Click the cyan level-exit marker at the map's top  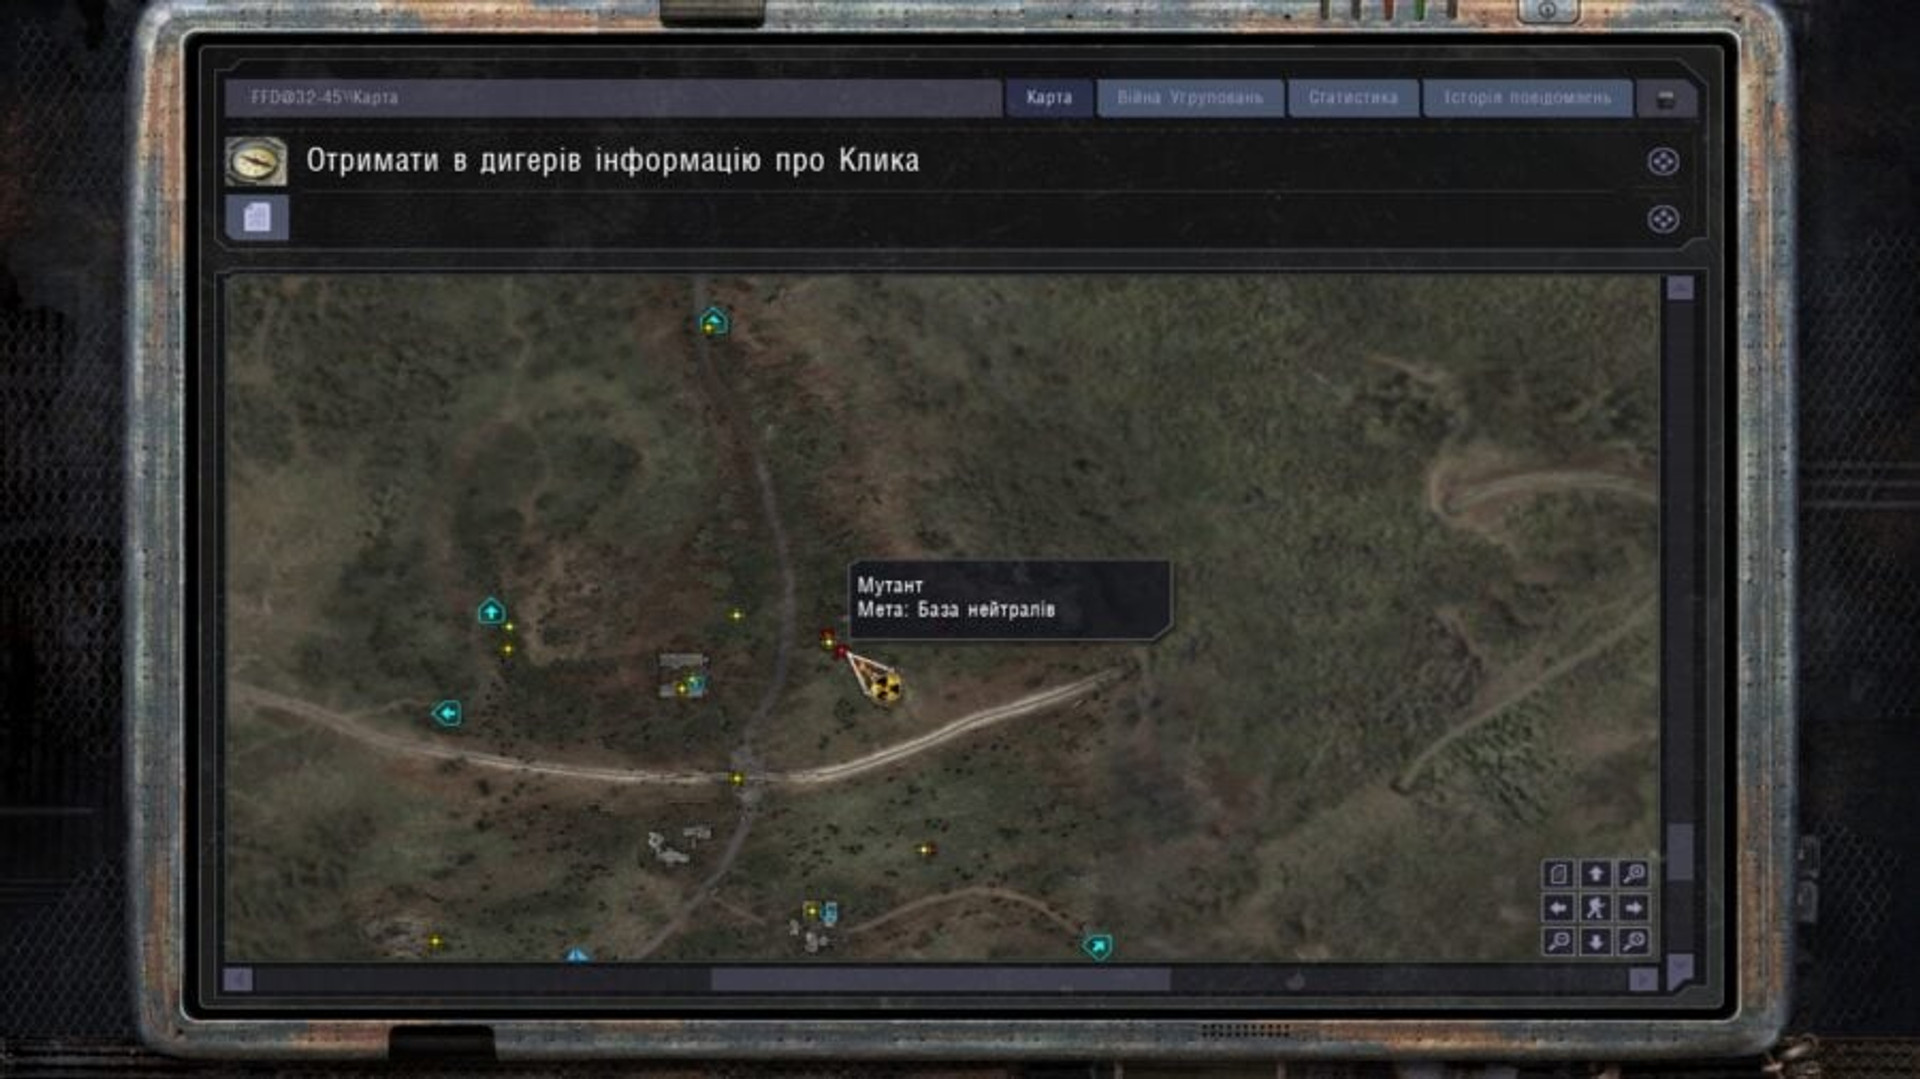tap(713, 321)
